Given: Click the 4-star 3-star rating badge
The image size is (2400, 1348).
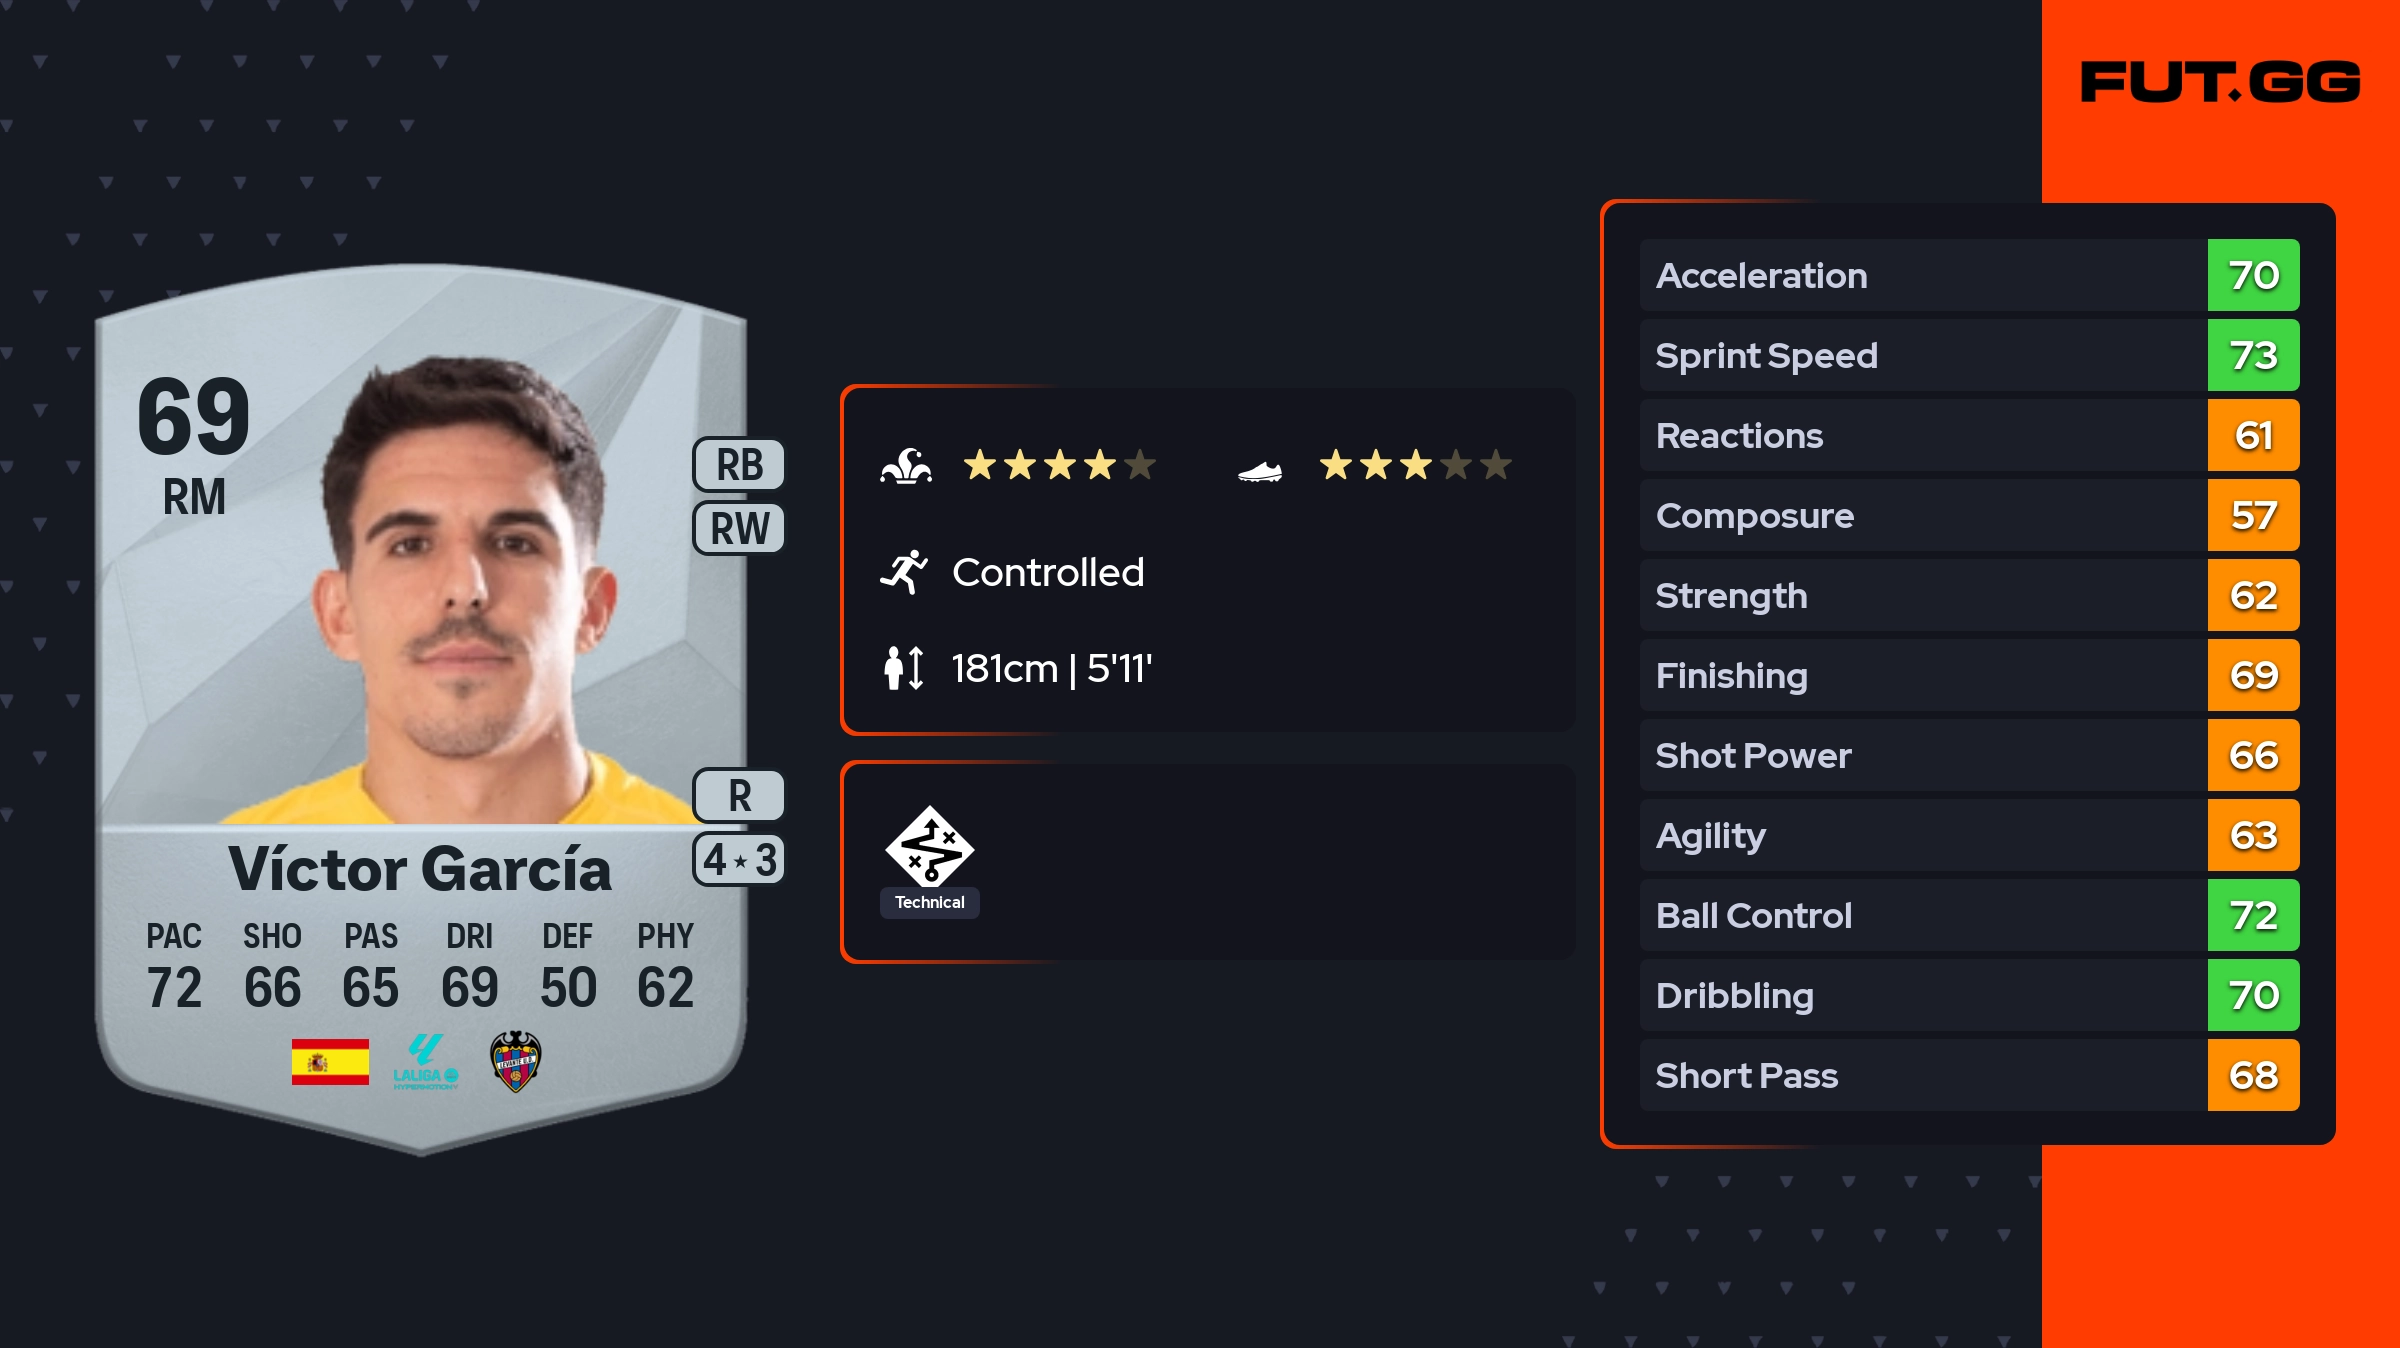Looking at the screenshot, I should pyautogui.click(x=739, y=860).
